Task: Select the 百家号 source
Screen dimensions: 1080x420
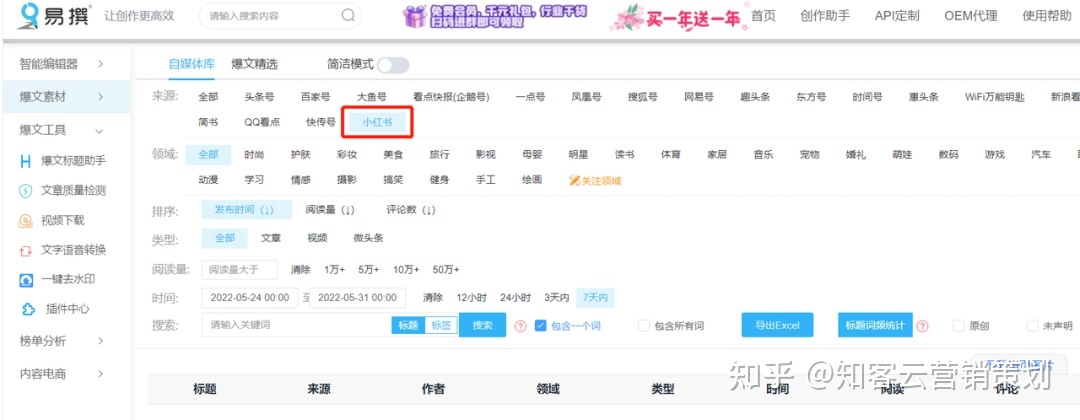Action: click(315, 97)
